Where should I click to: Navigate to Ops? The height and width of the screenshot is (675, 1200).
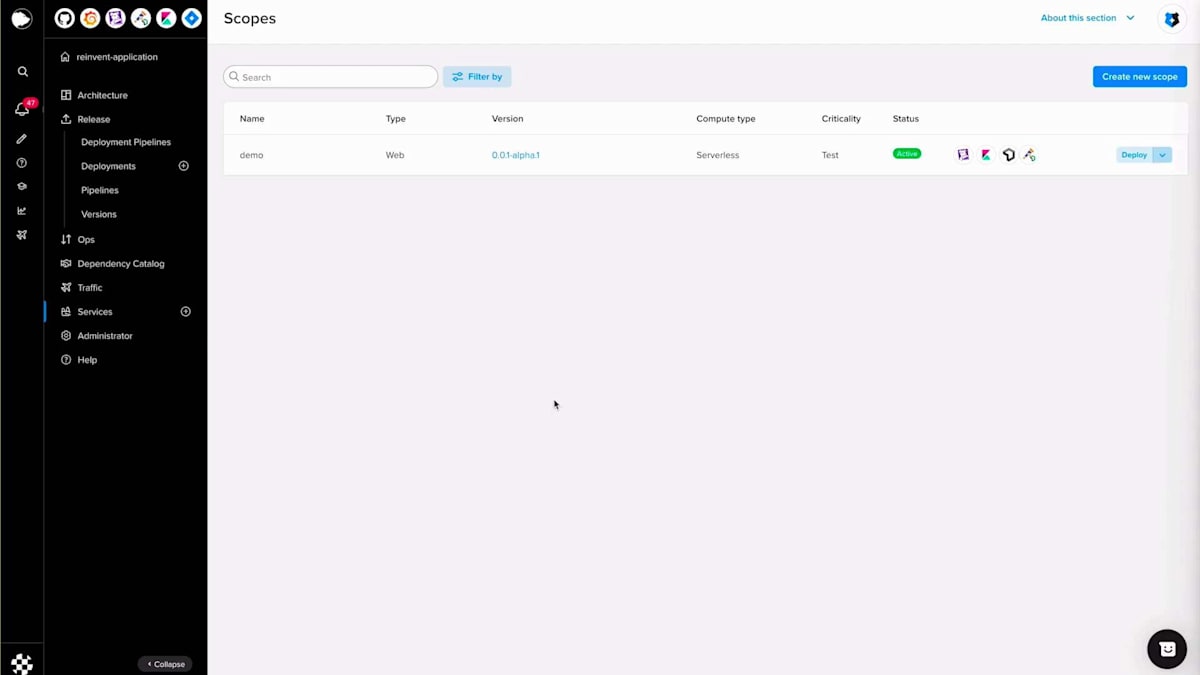pyautogui.click(x=86, y=240)
